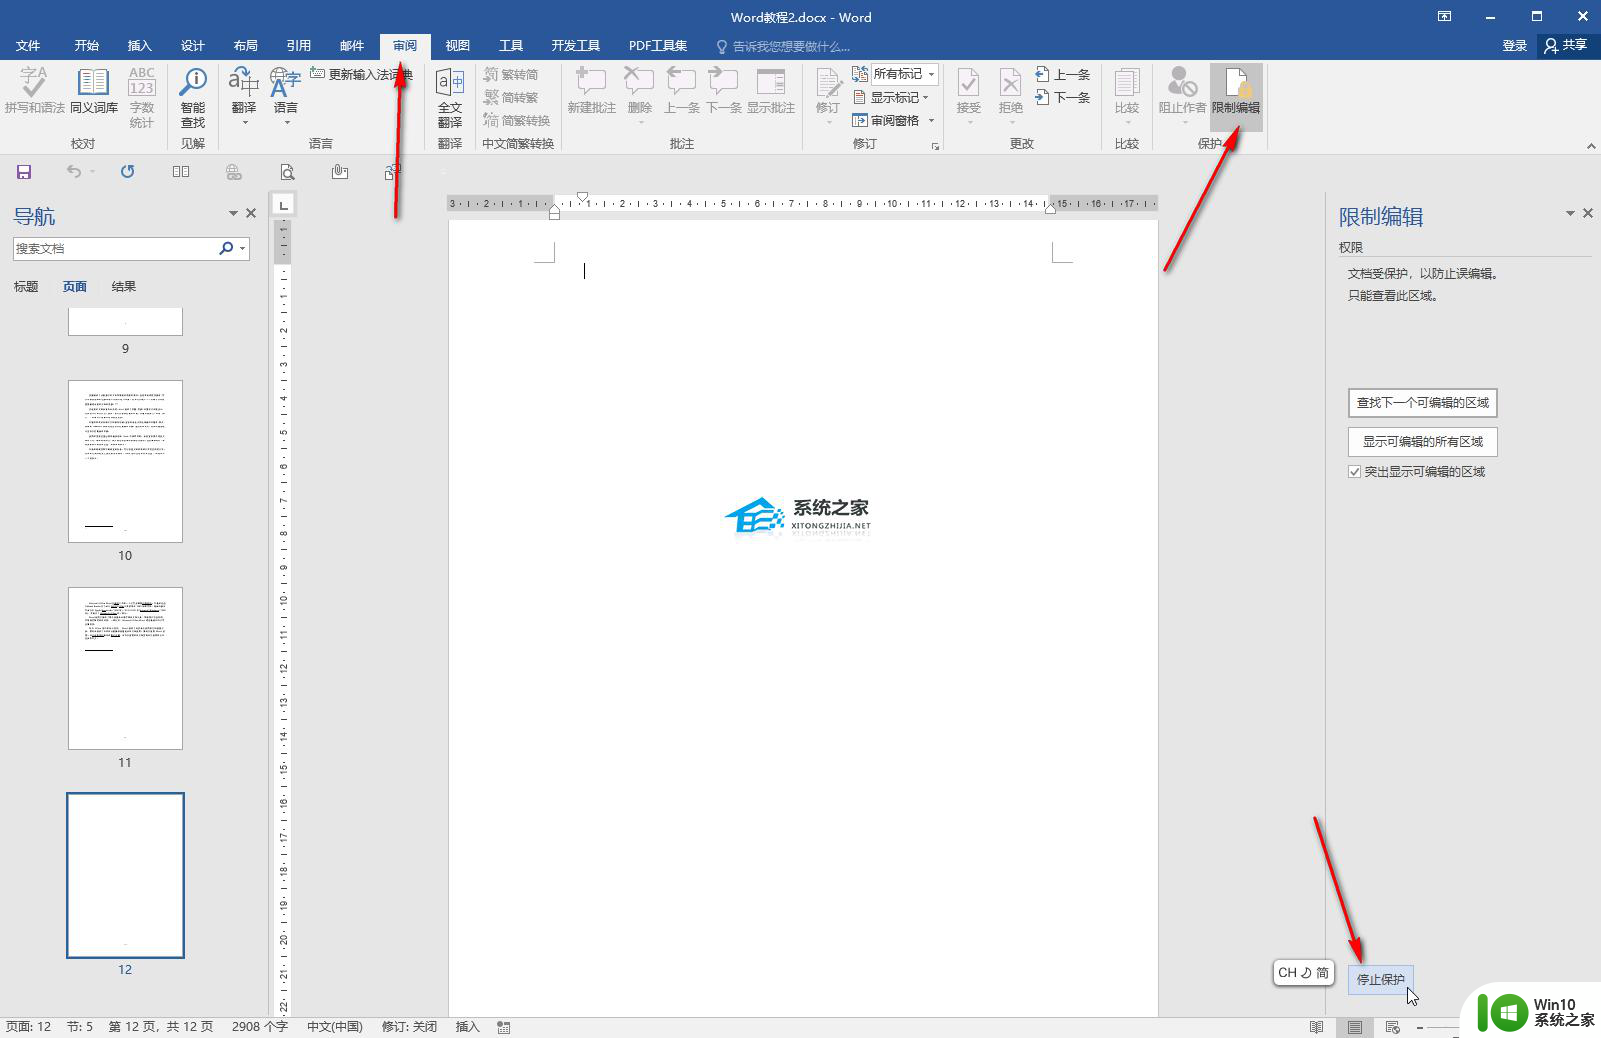Click Full Text Translation (全文翻译) icon

[x=450, y=97]
